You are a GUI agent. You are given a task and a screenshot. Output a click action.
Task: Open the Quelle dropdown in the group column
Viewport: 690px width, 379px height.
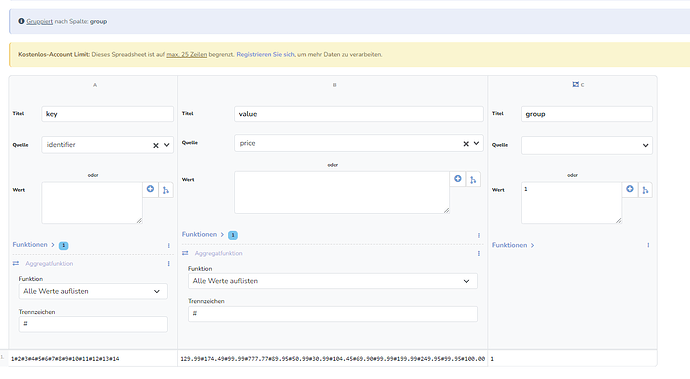pyautogui.click(x=587, y=145)
